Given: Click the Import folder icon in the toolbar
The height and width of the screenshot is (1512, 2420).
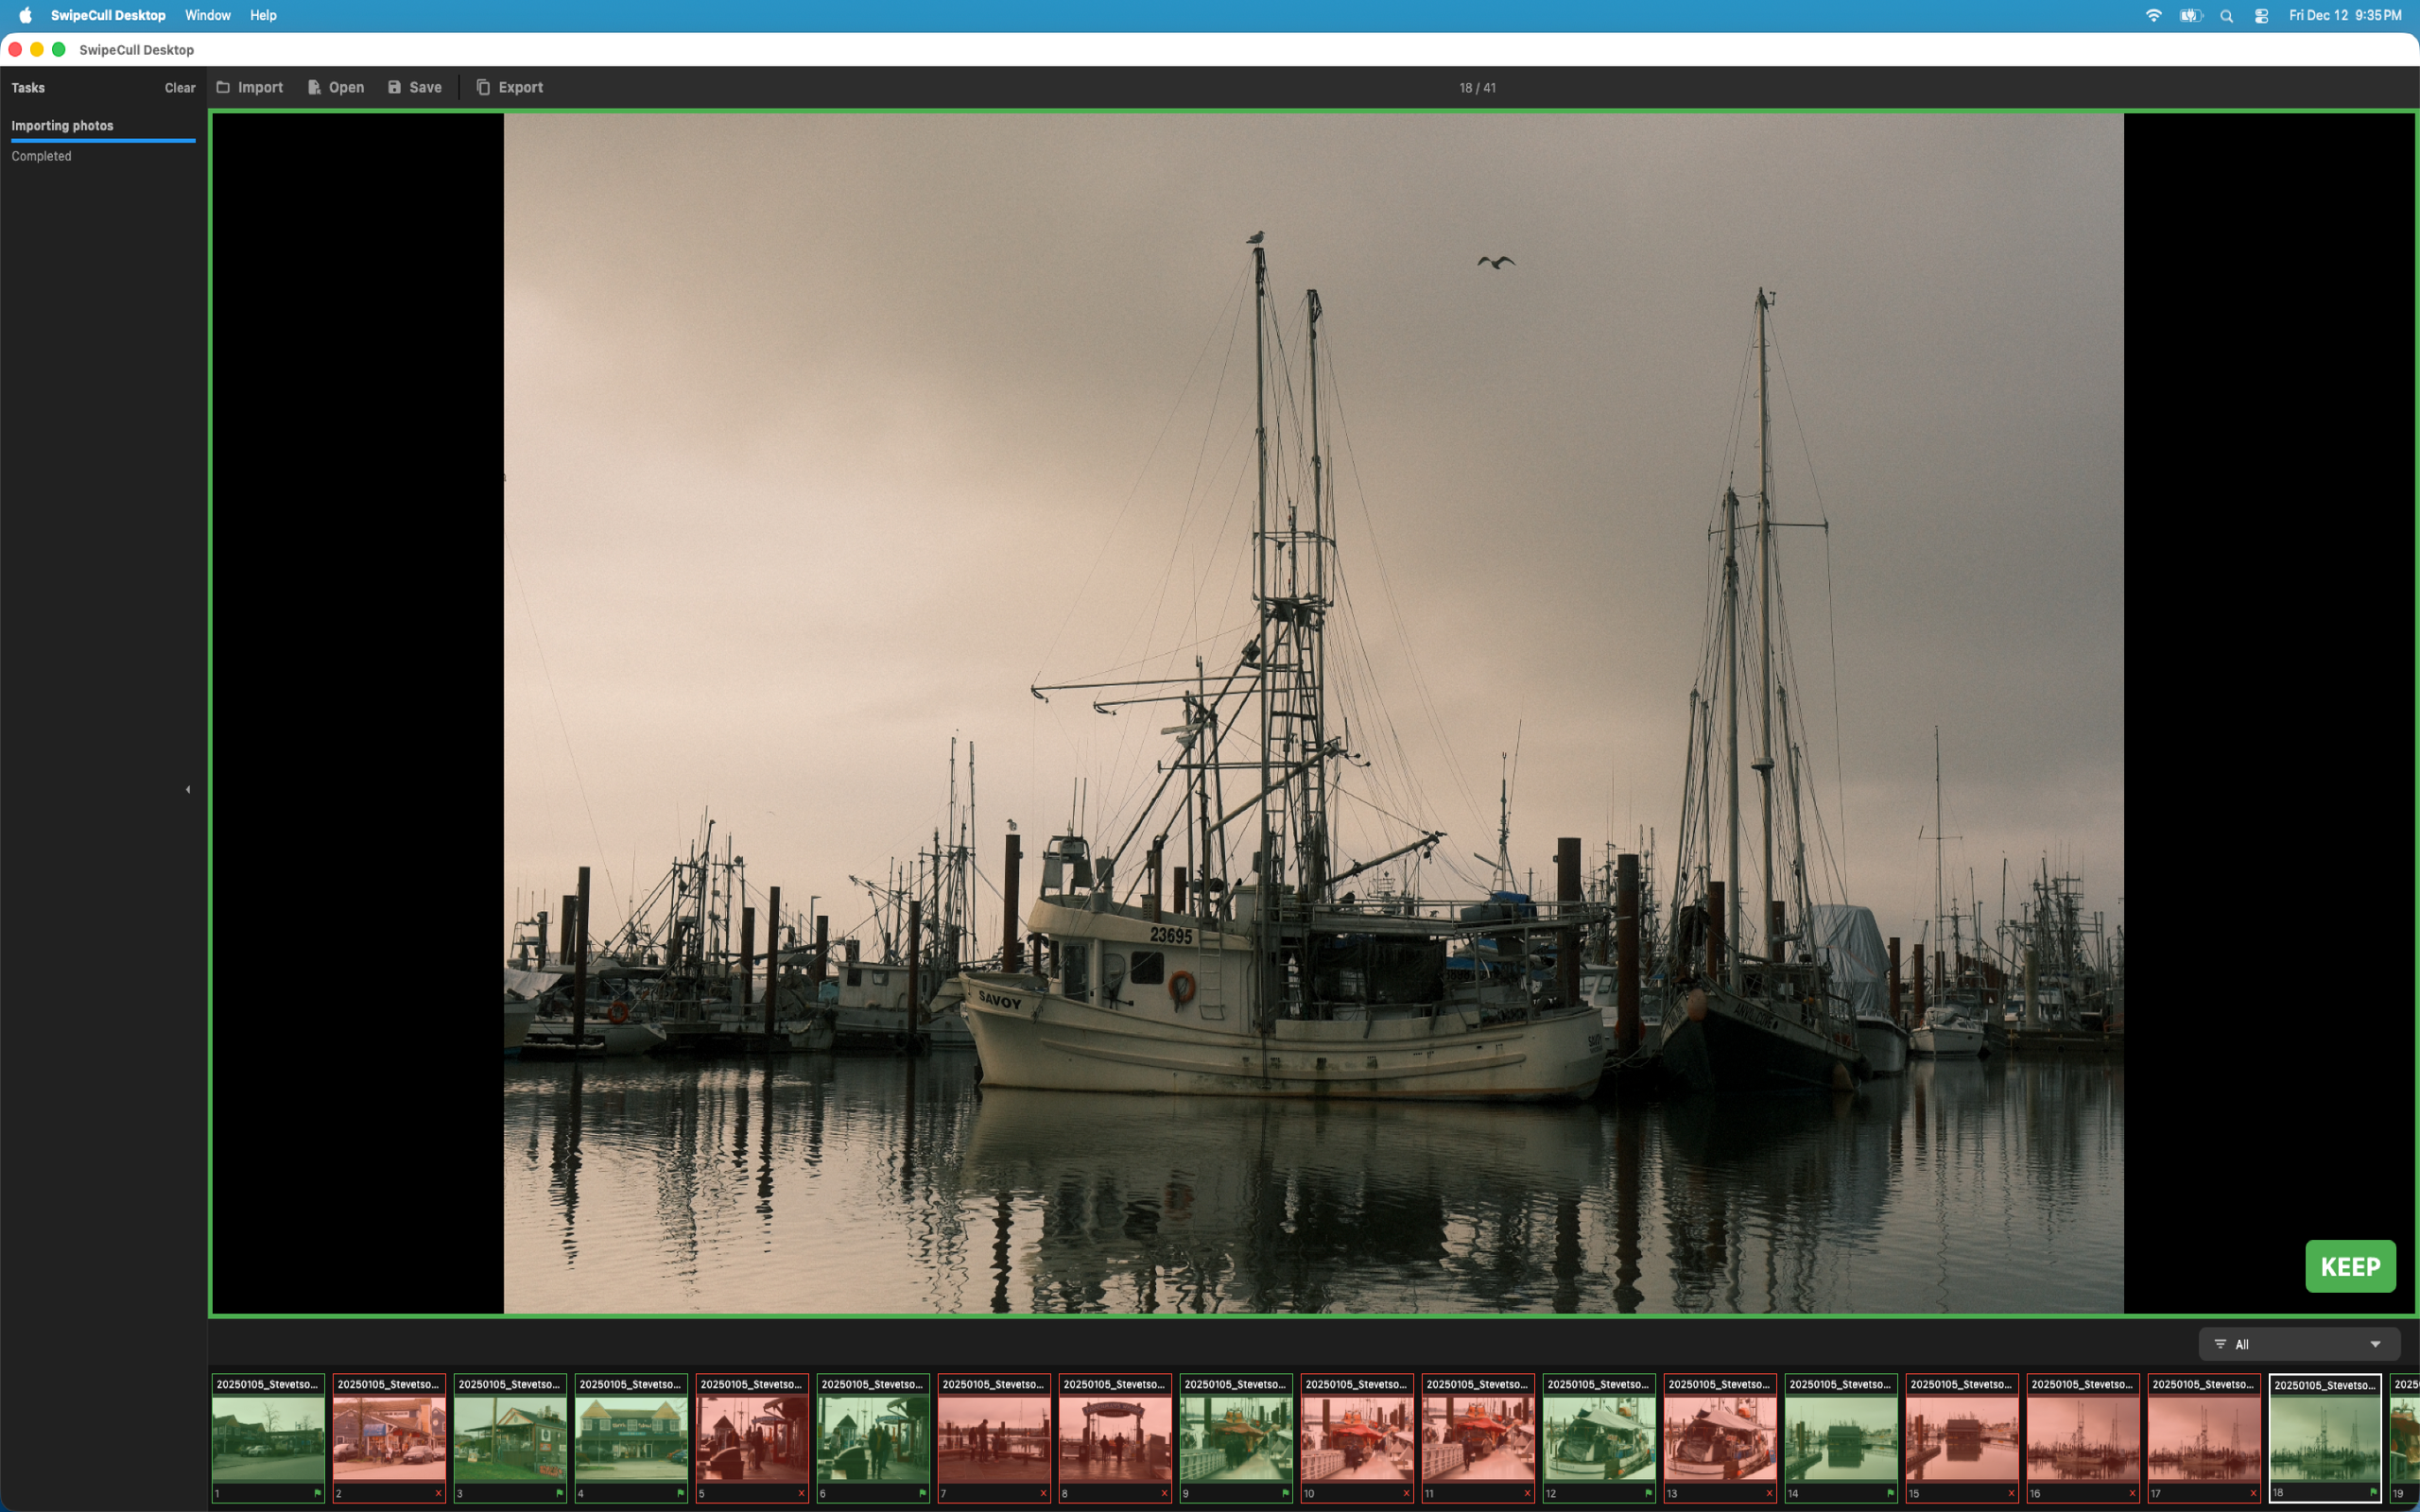Looking at the screenshot, I should [x=225, y=87].
